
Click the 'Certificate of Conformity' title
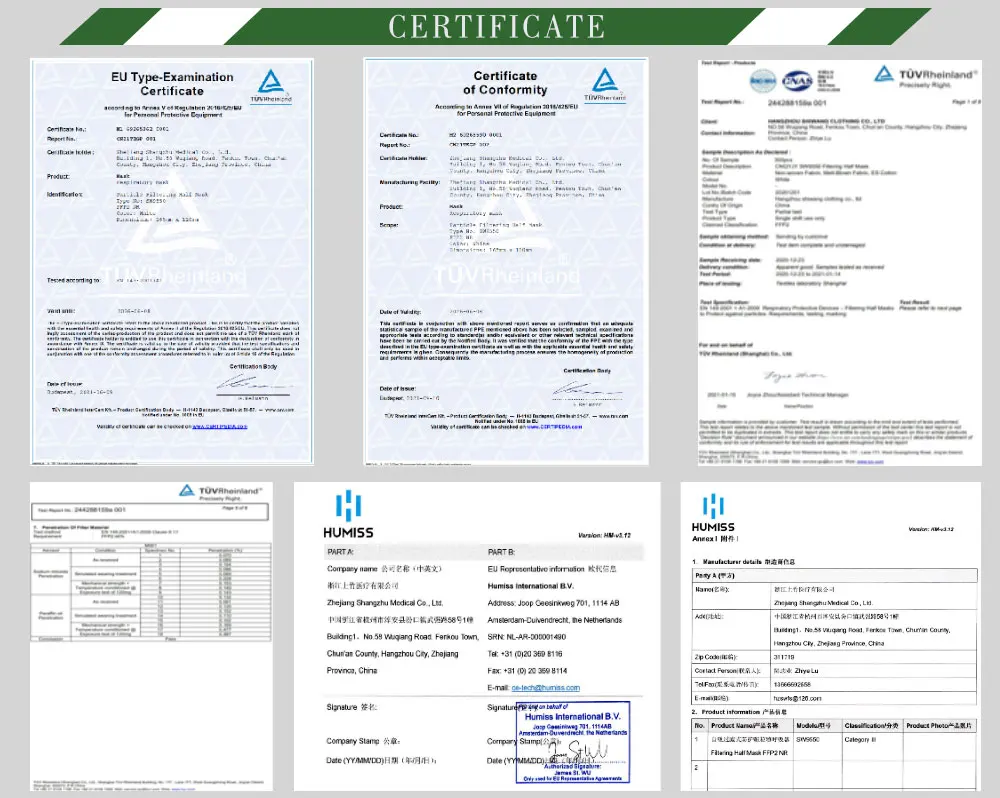click(505, 83)
